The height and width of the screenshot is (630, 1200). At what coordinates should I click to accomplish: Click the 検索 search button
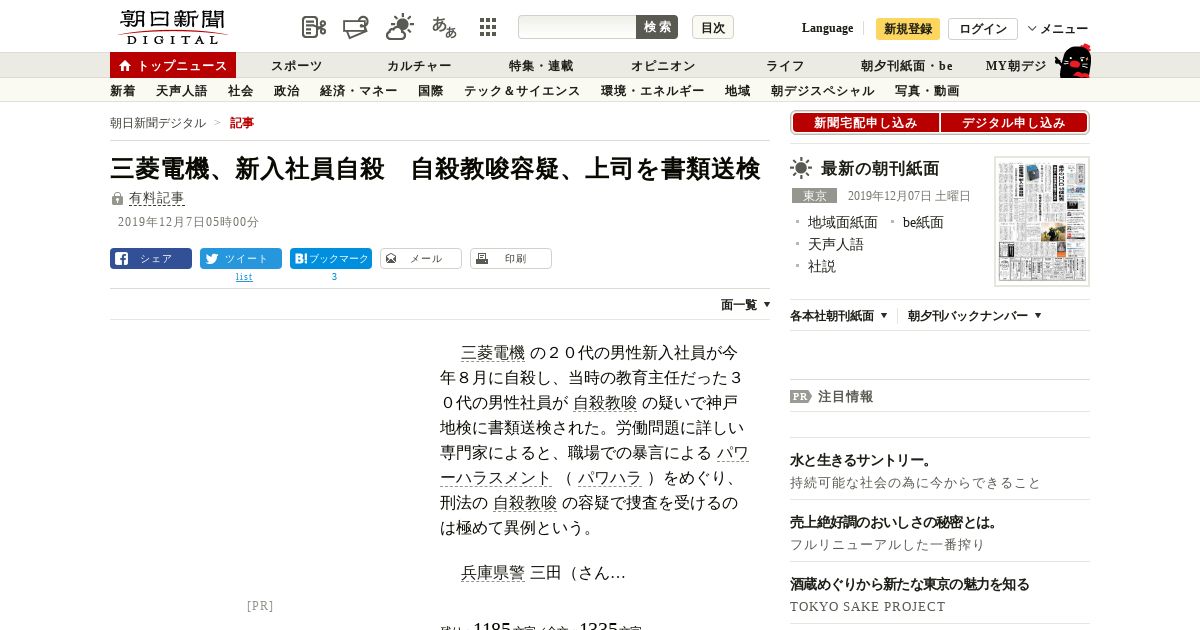pyautogui.click(x=657, y=27)
